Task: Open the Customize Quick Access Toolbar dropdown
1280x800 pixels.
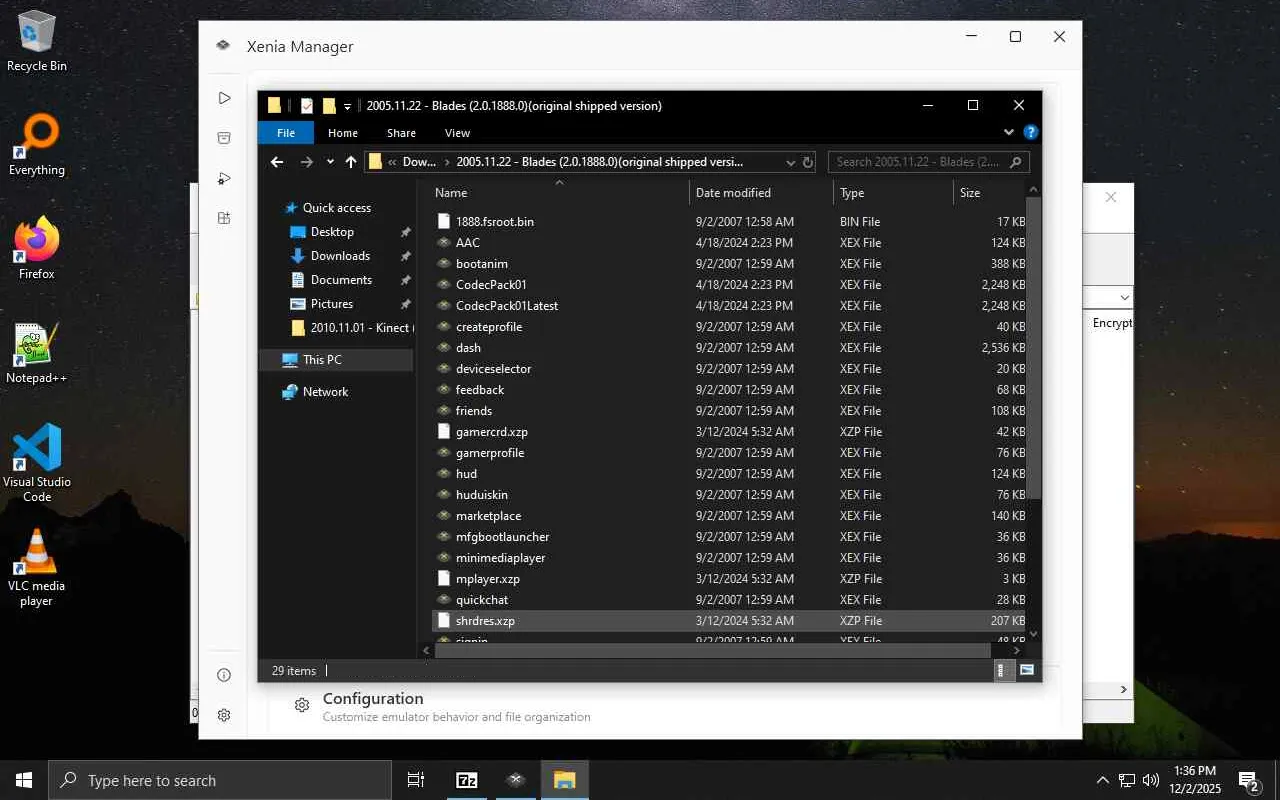Action: (348, 106)
